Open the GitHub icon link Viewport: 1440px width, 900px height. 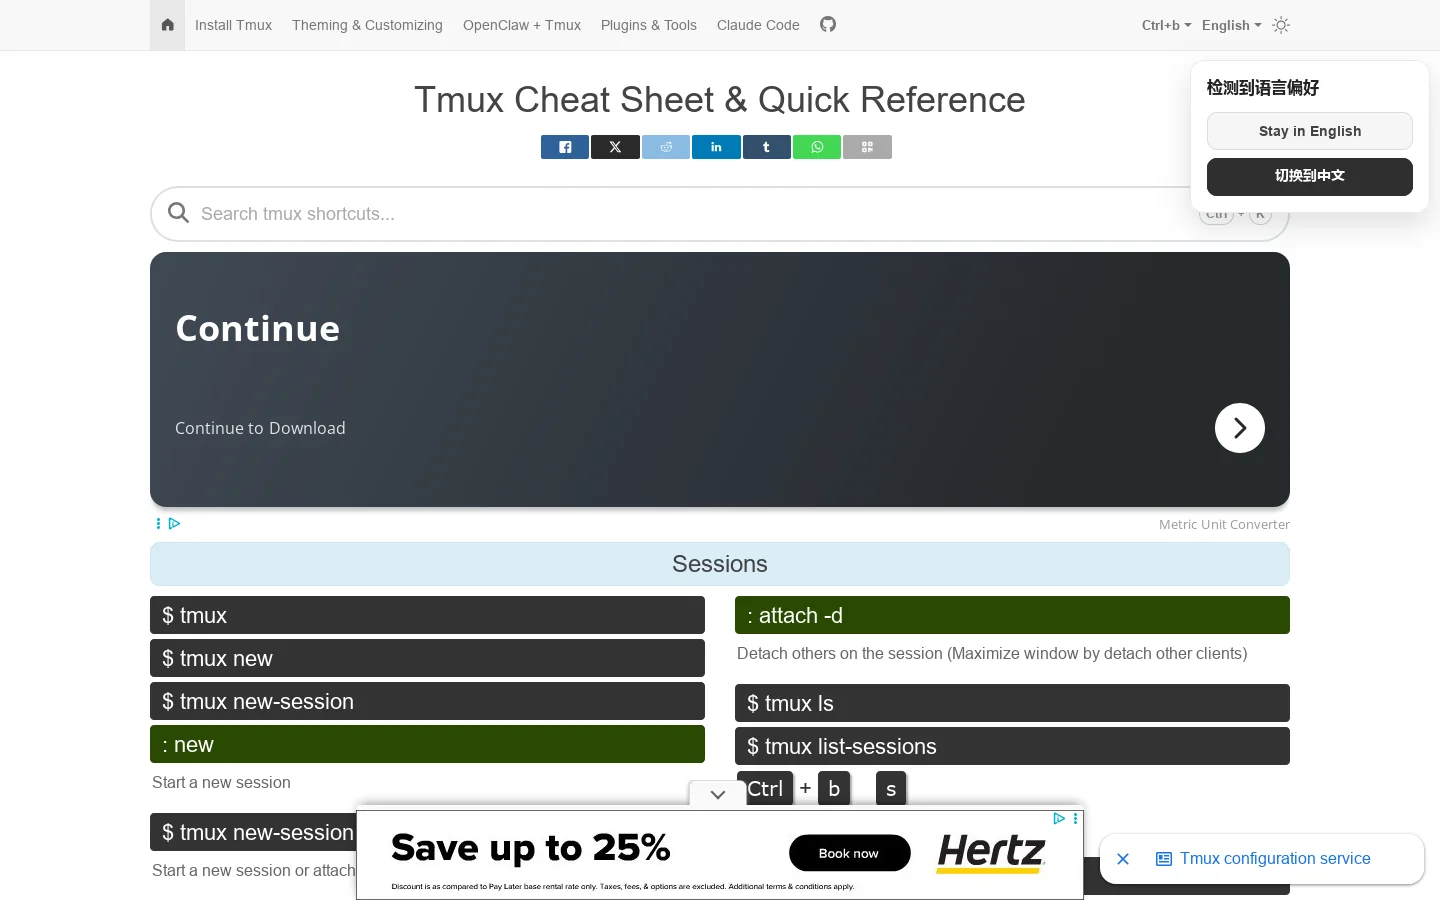828,24
